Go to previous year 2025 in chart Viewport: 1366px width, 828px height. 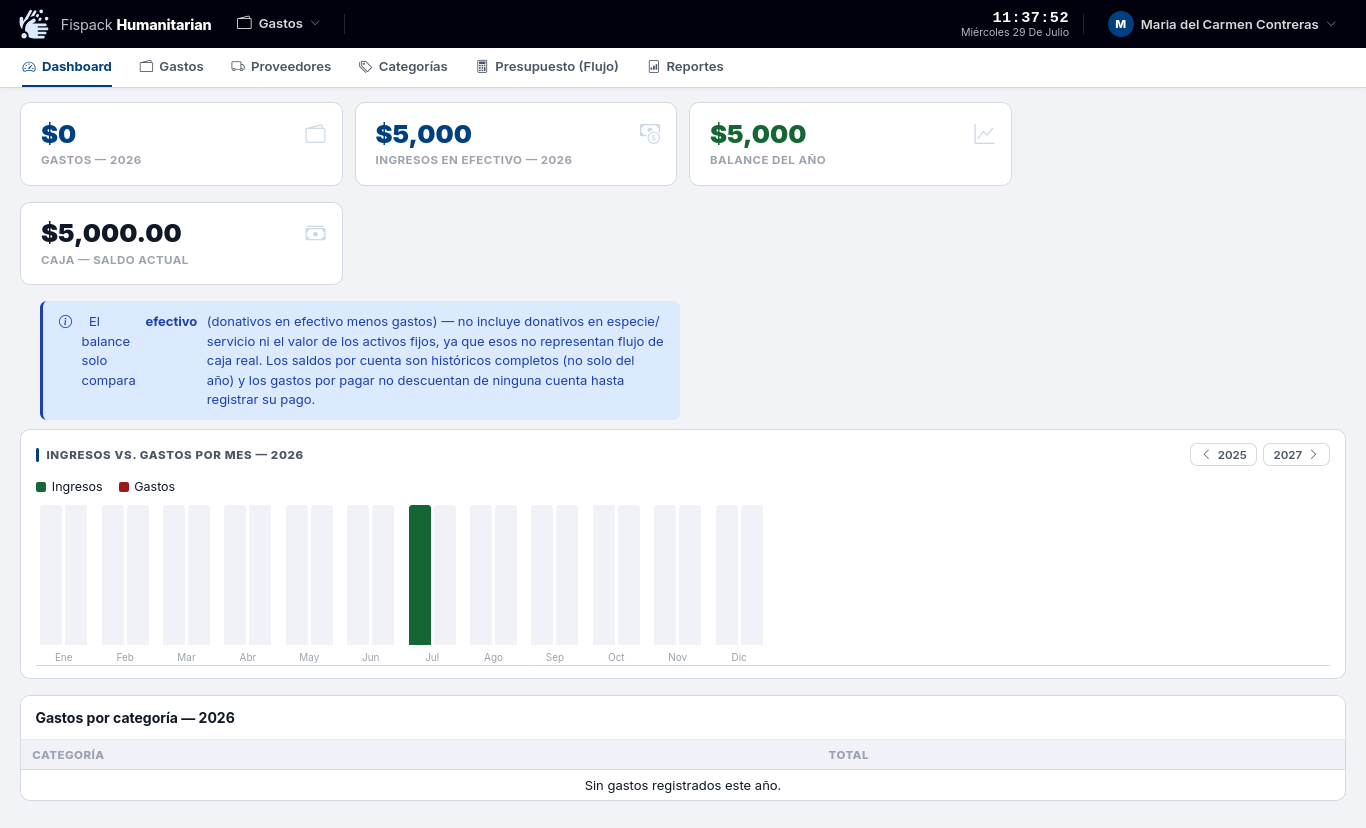click(x=1223, y=455)
